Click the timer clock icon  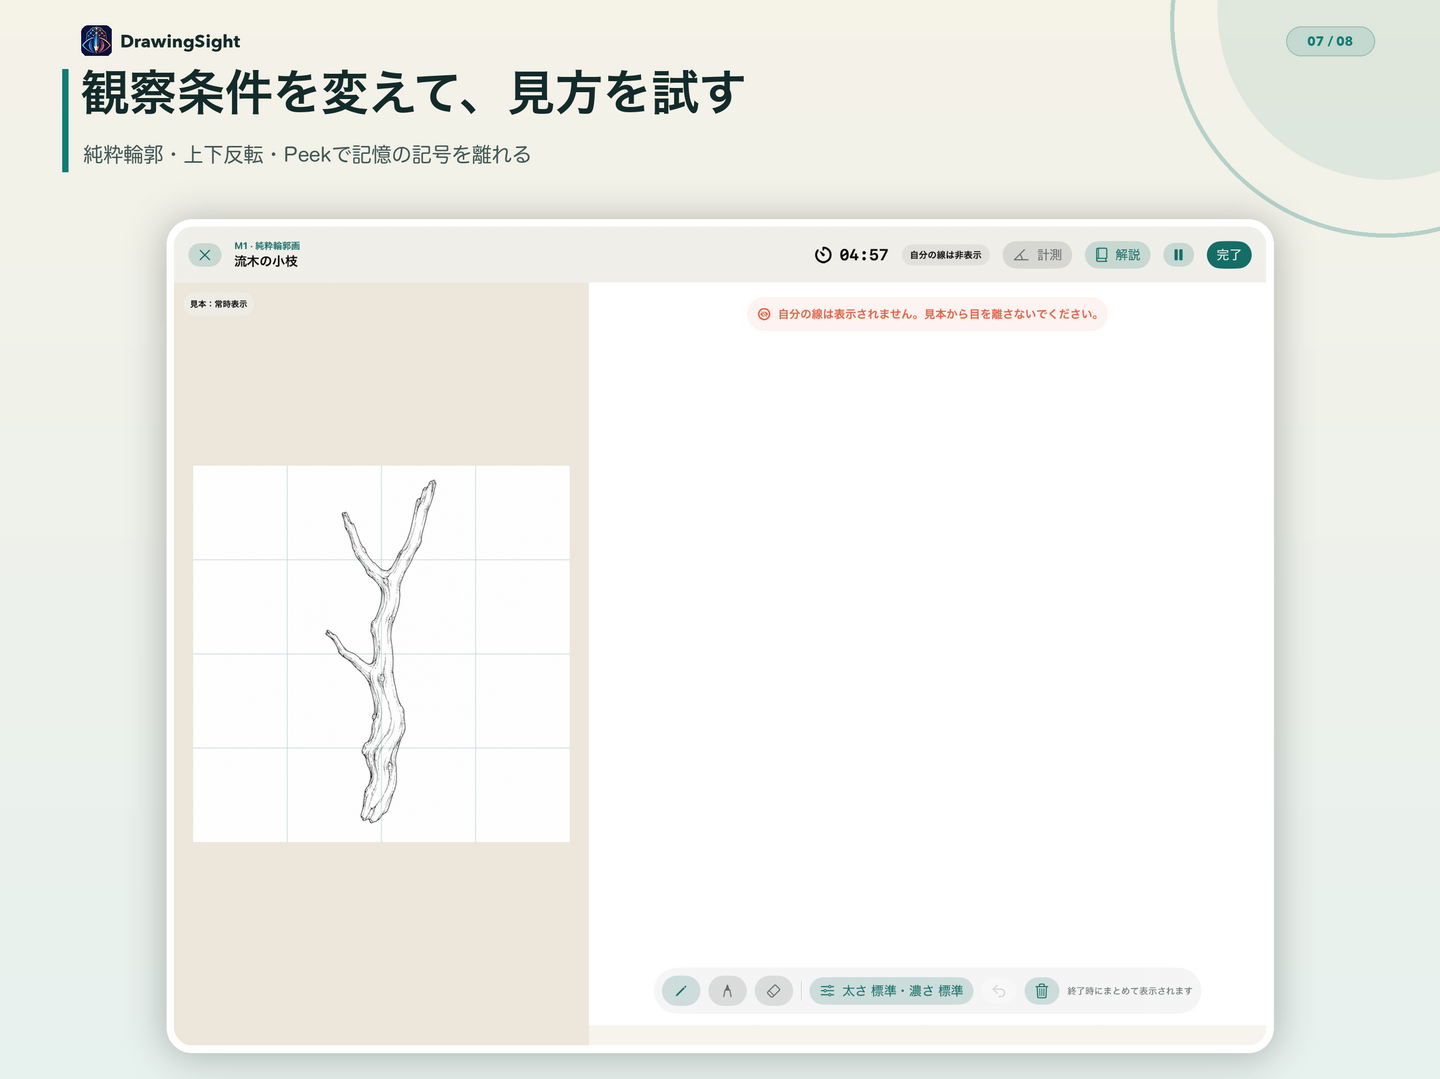pyautogui.click(x=823, y=255)
